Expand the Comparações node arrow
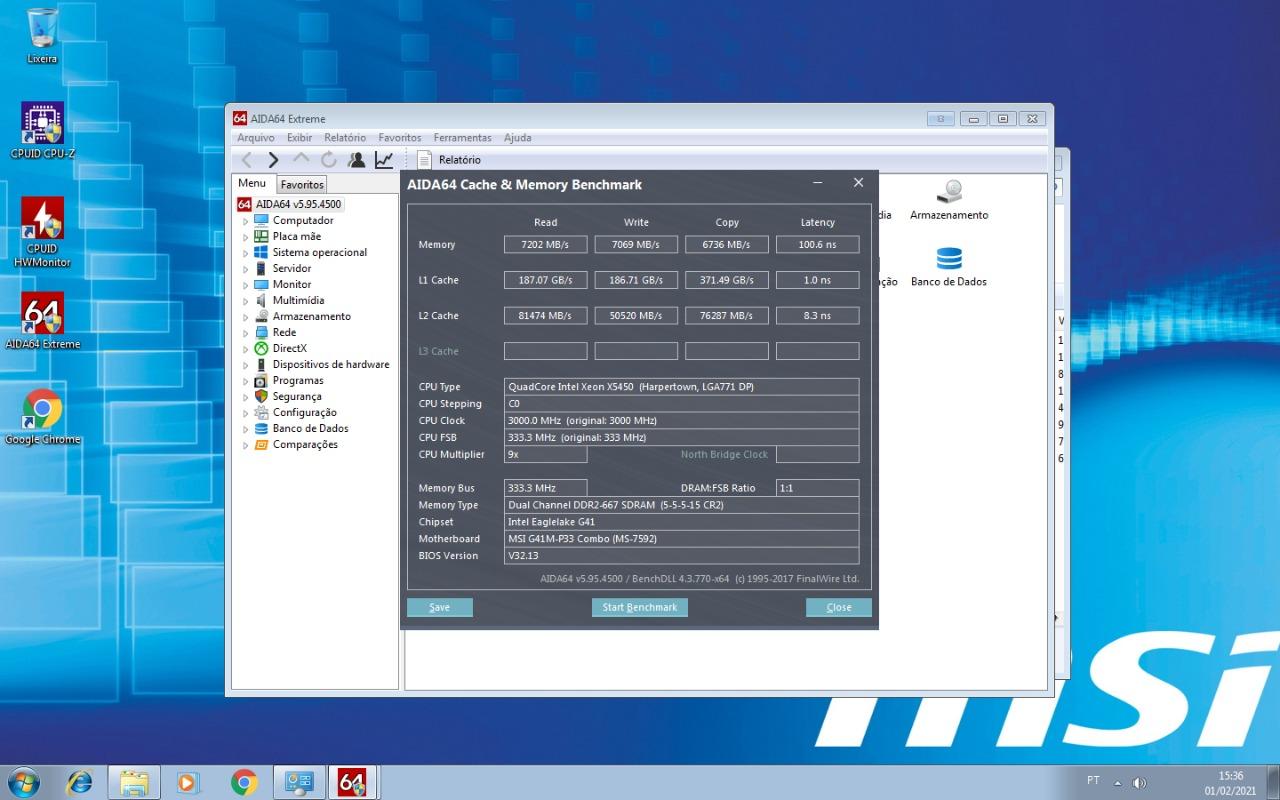Viewport: 1280px width, 800px height. [246, 445]
